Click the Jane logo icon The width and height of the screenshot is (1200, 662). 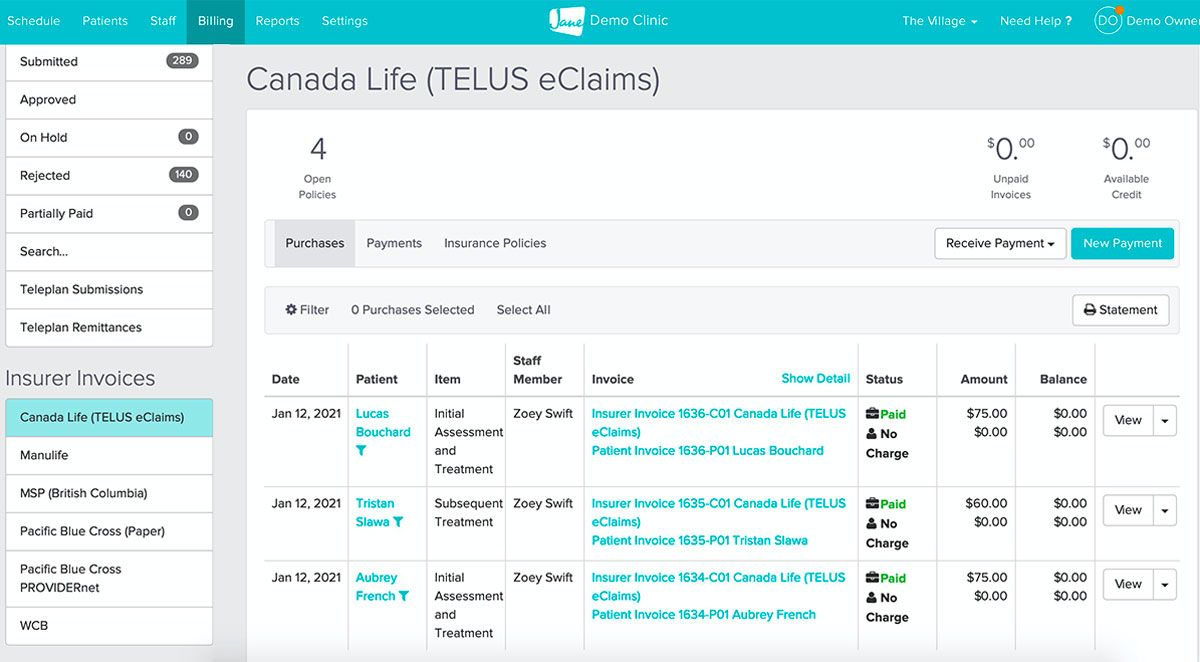(566, 20)
